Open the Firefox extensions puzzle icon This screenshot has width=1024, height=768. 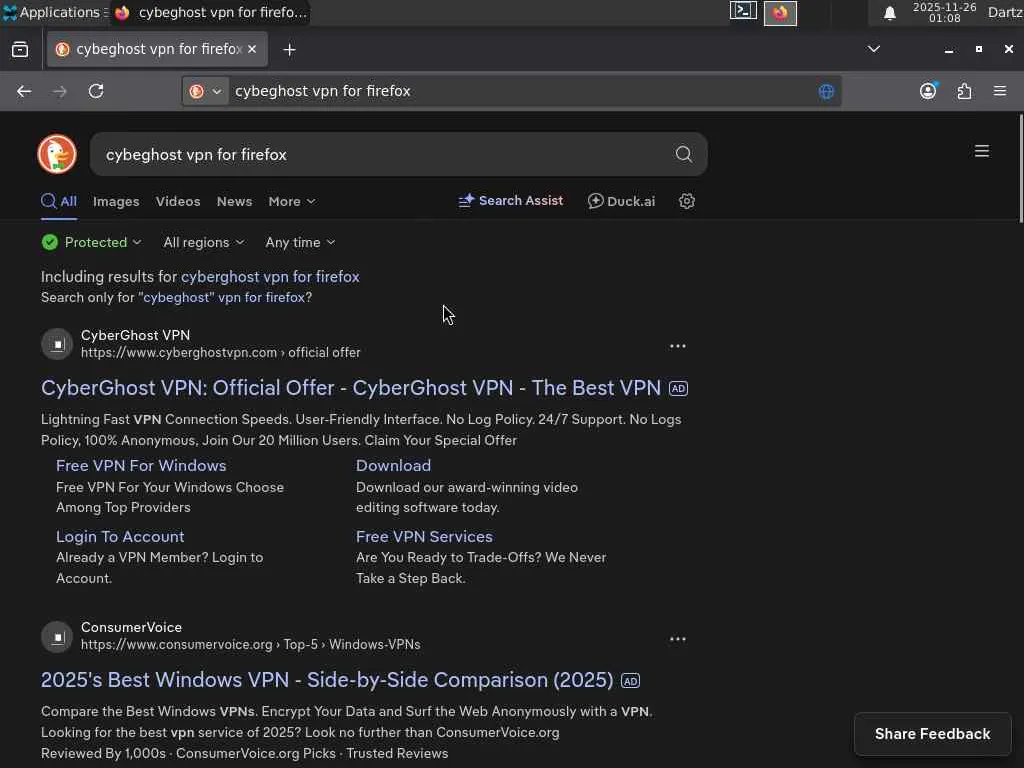coord(964,91)
